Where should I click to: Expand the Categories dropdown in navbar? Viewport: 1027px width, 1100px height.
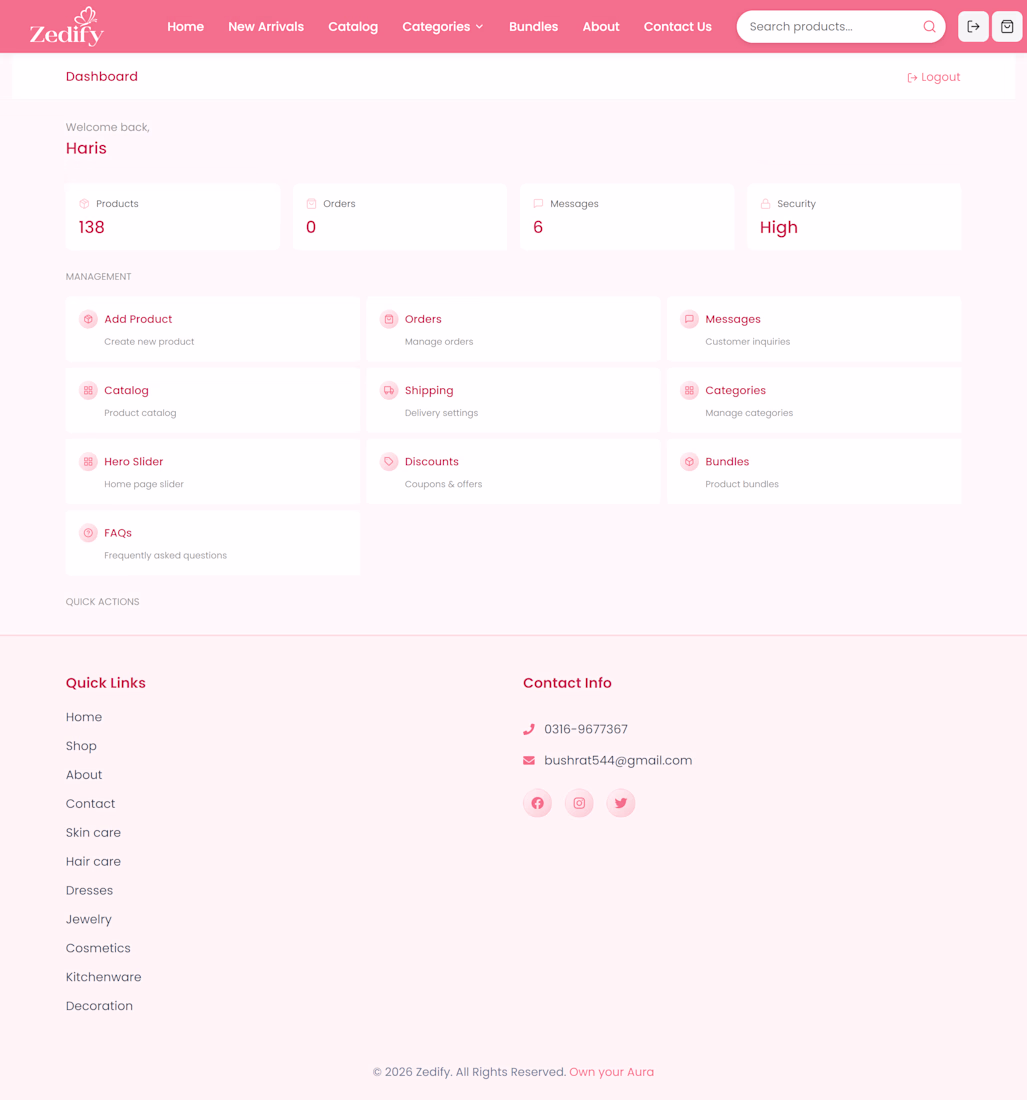[443, 27]
